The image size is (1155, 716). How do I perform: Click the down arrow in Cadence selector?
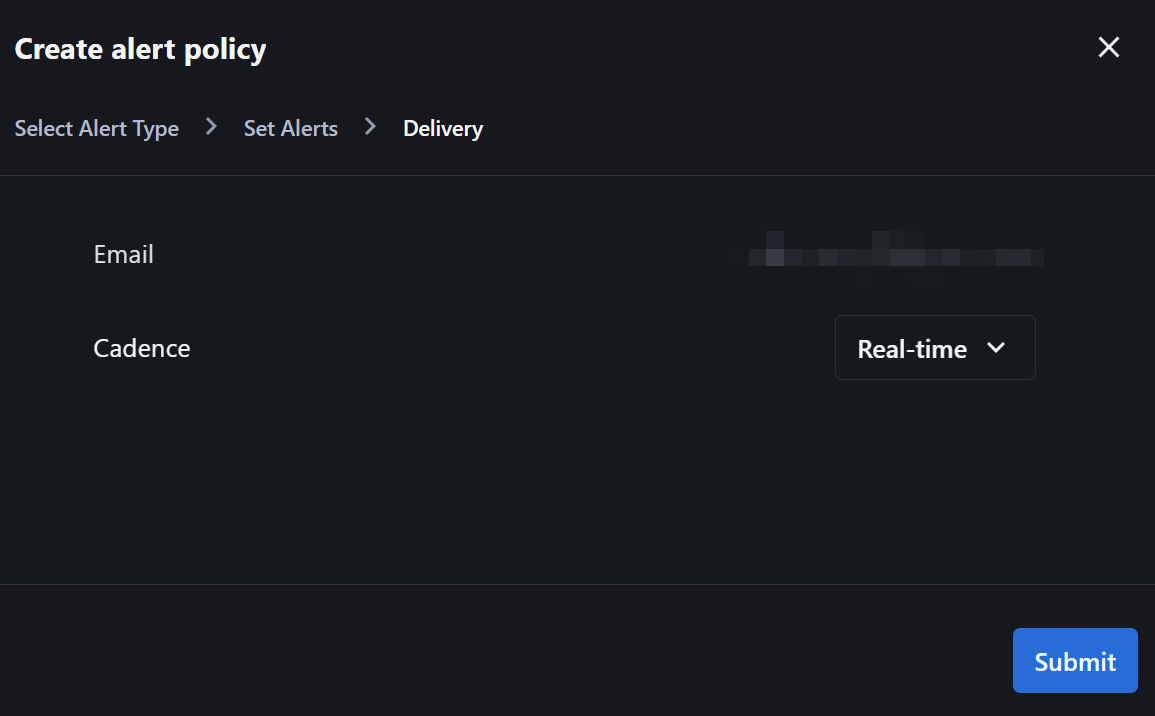pyautogui.click(x=996, y=348)
